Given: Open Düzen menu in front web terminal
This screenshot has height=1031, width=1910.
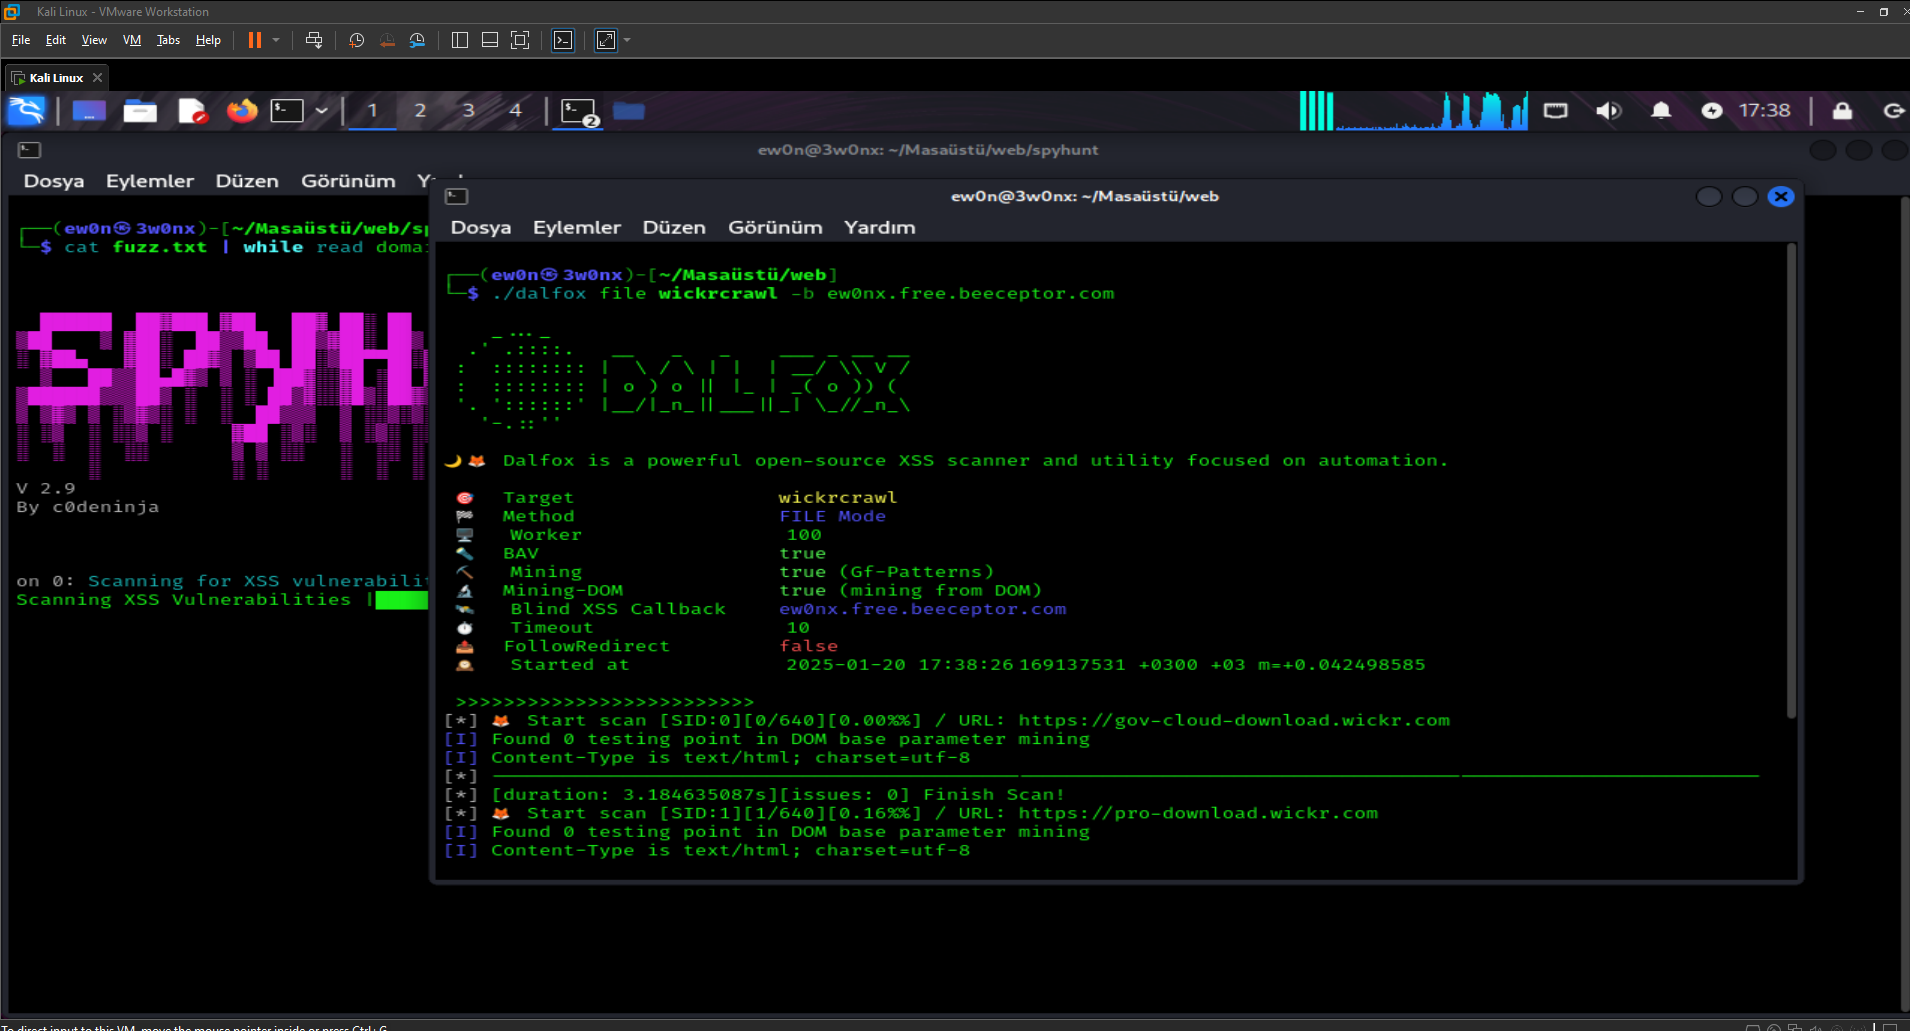Looking at the screenshot, I should click(x=674, y=227).
